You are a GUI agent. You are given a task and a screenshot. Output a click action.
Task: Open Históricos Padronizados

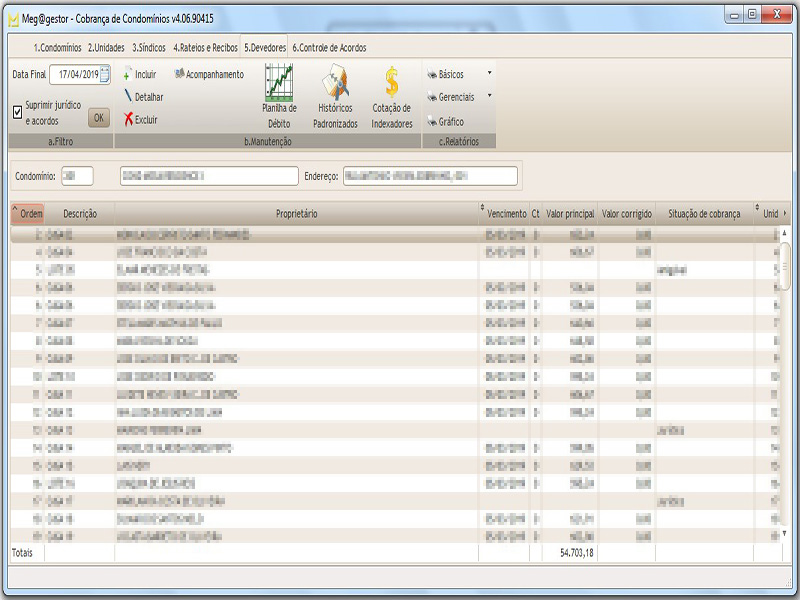[334, 83]
